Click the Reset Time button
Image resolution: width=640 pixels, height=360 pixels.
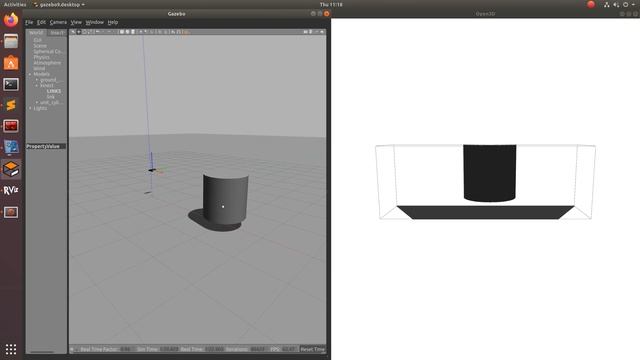[x=312, y=349]
